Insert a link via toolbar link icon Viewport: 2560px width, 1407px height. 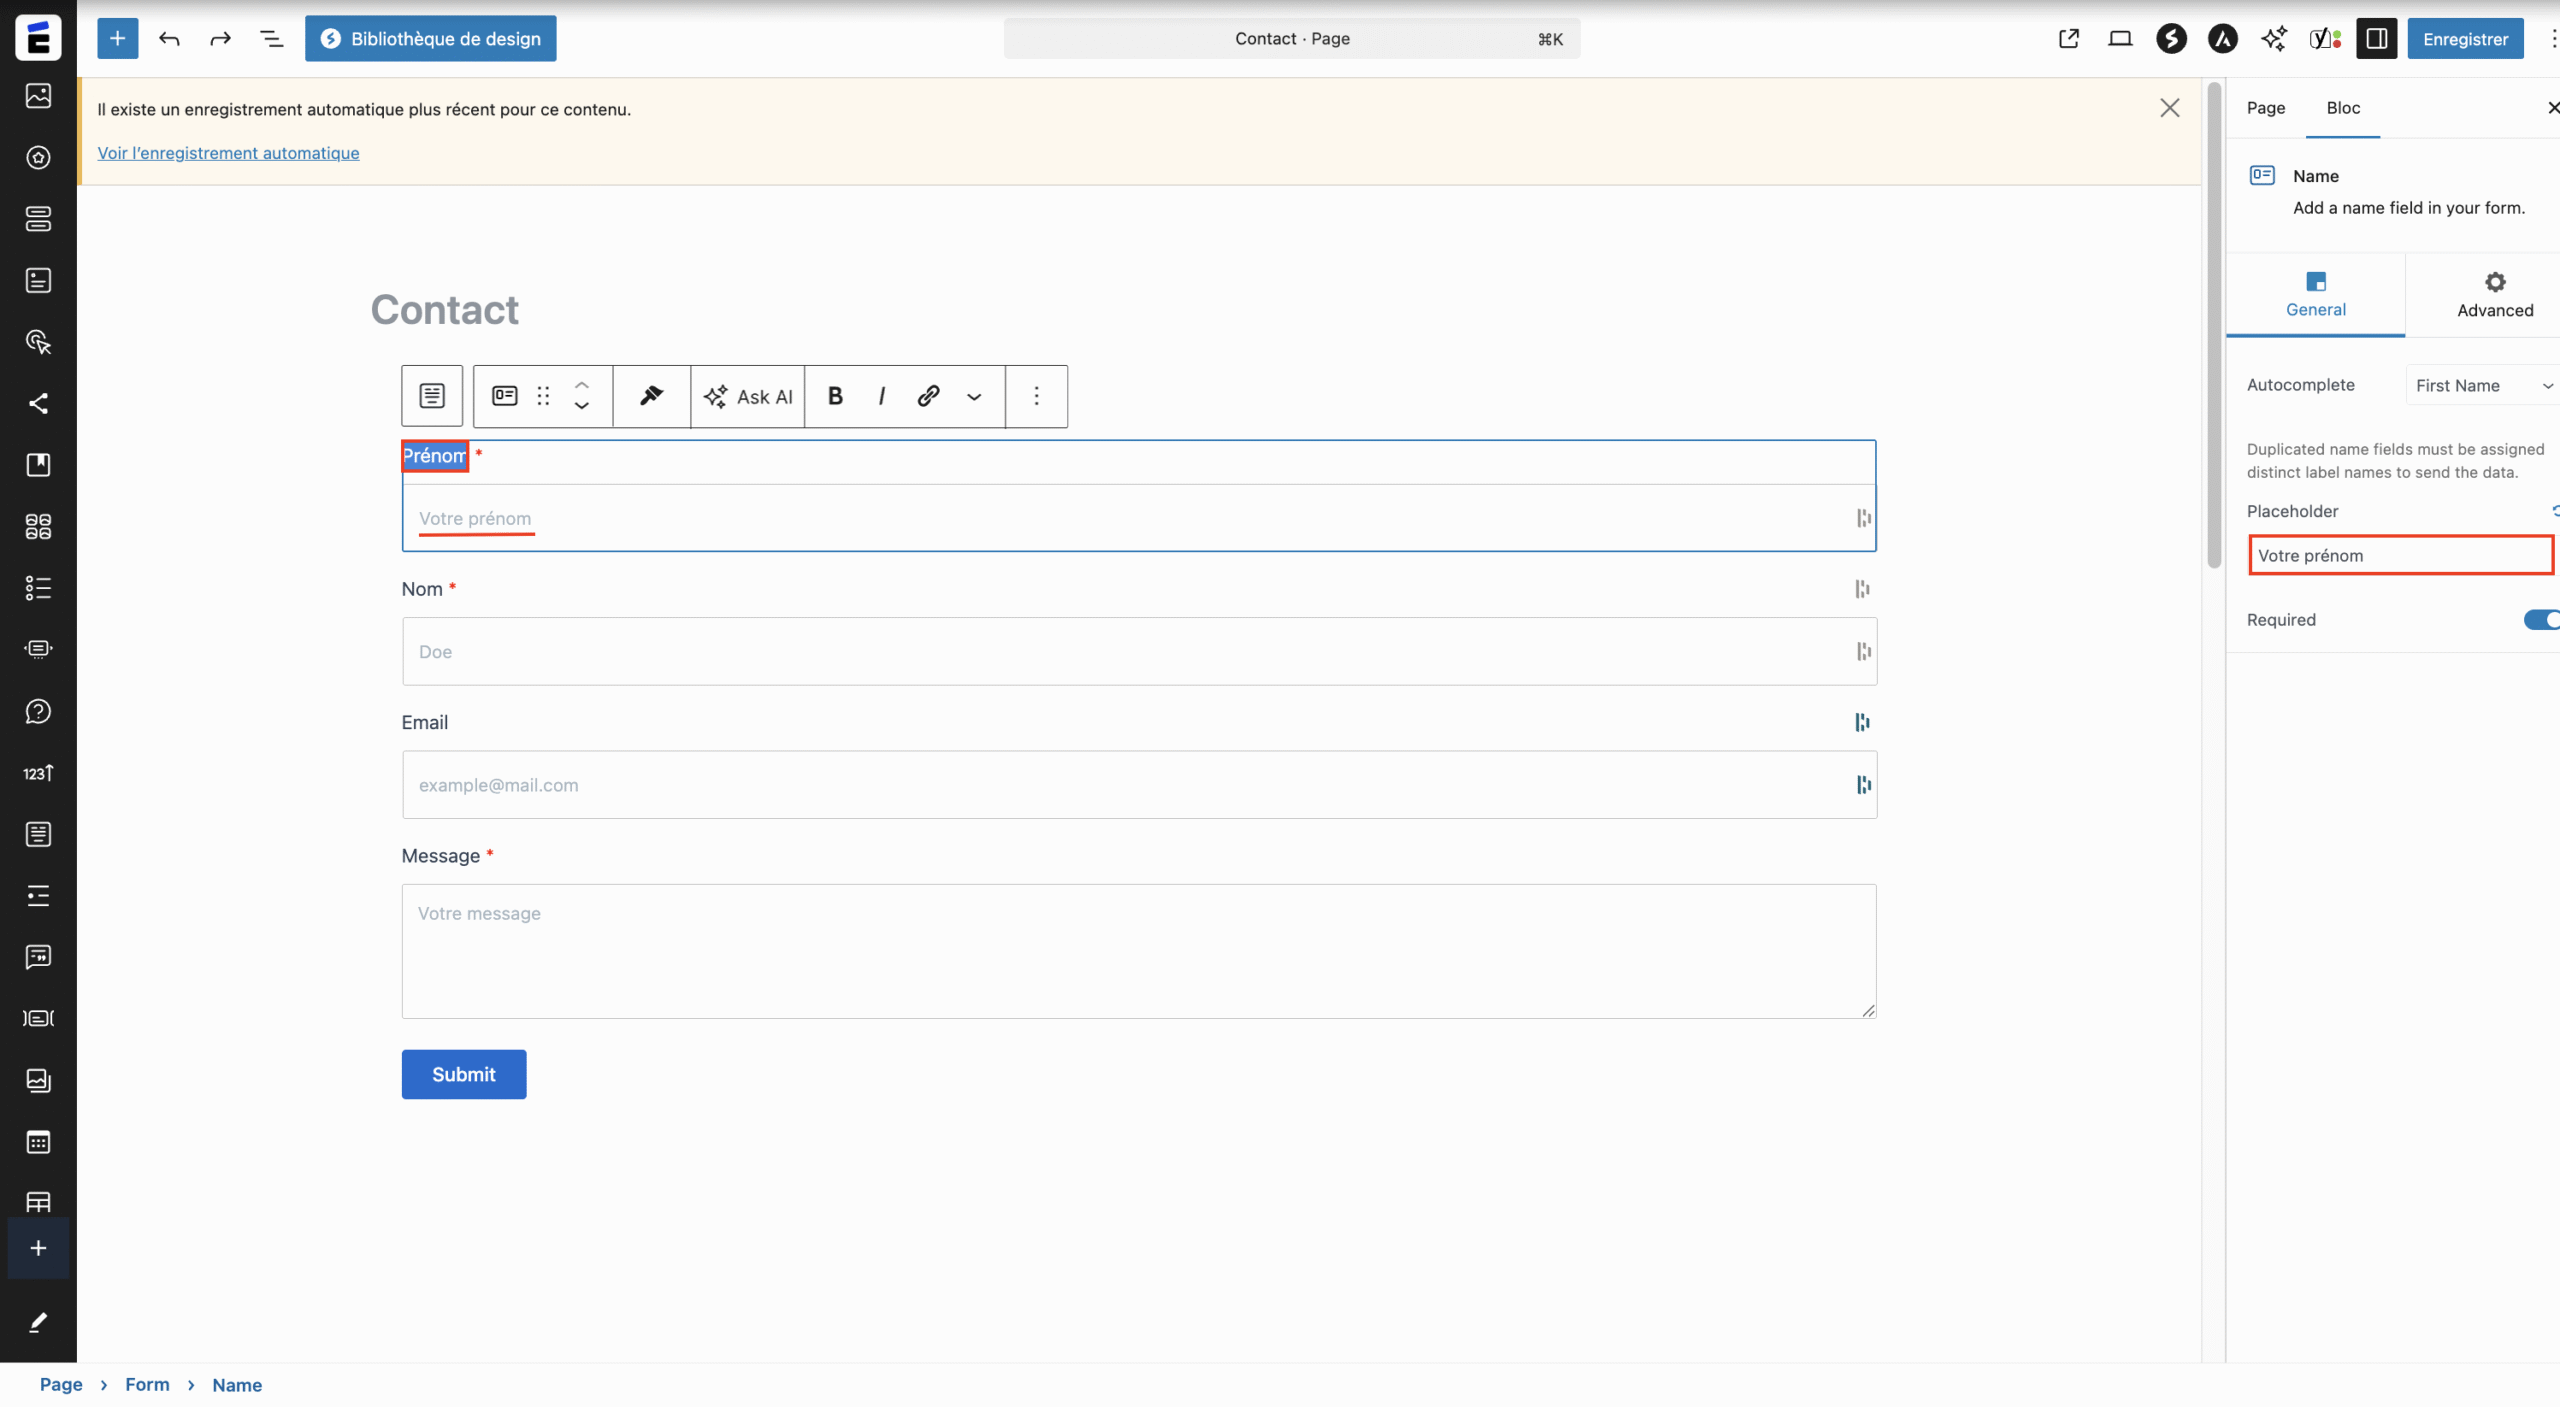click(x=928, y=397)
